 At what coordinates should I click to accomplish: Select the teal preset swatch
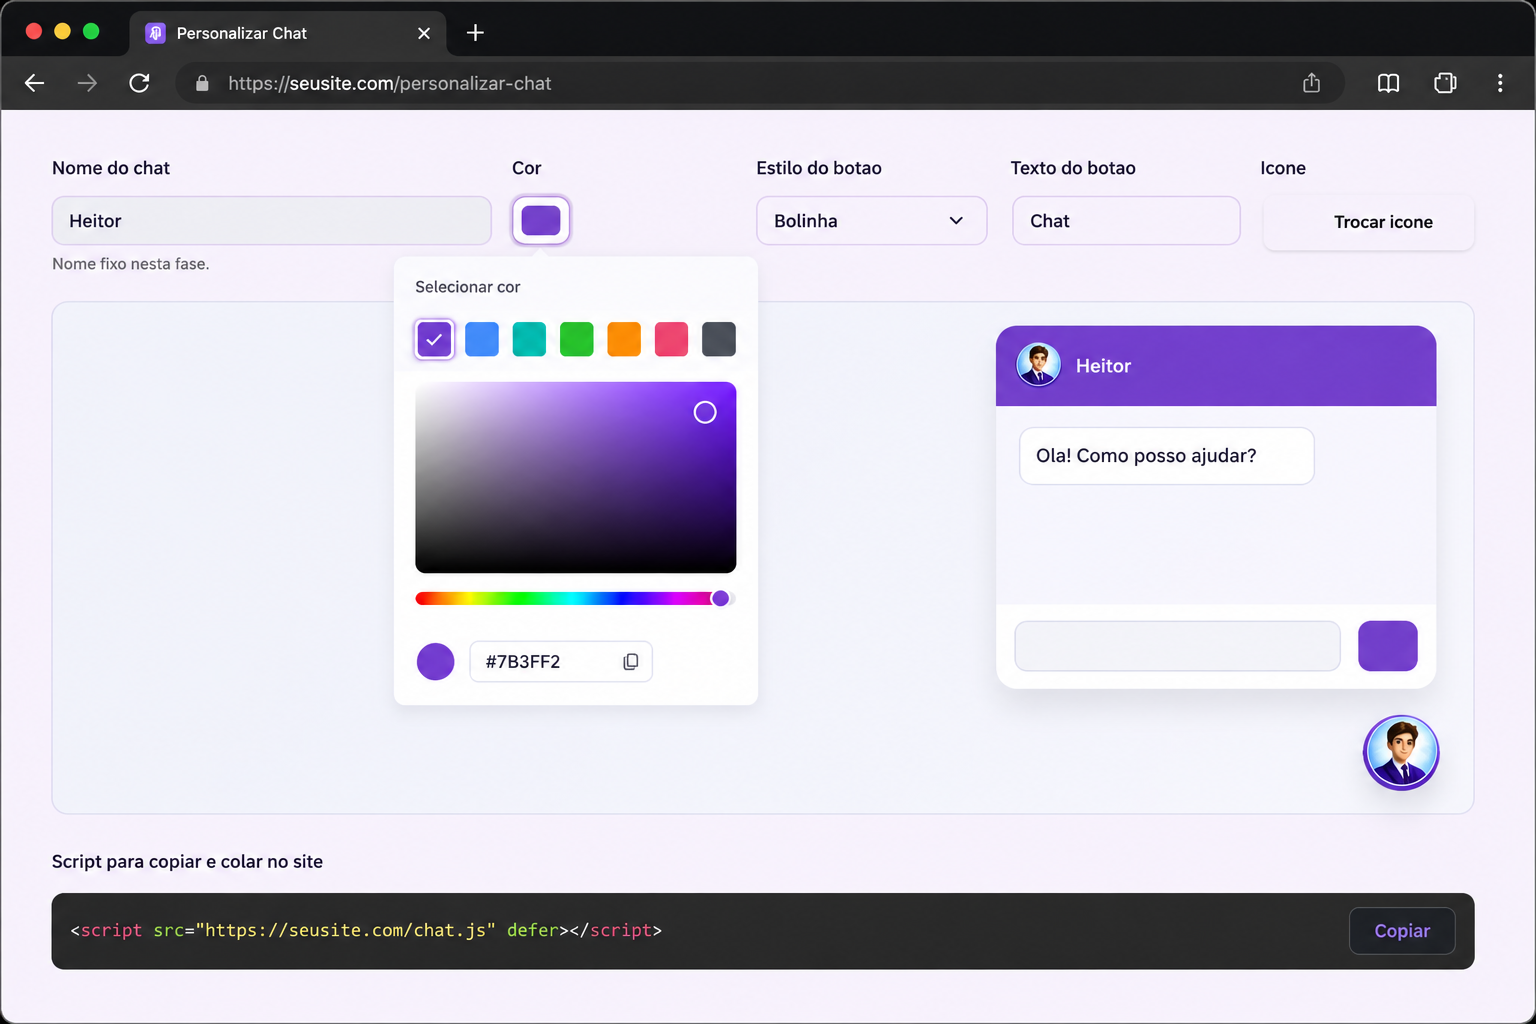[529, 339]
